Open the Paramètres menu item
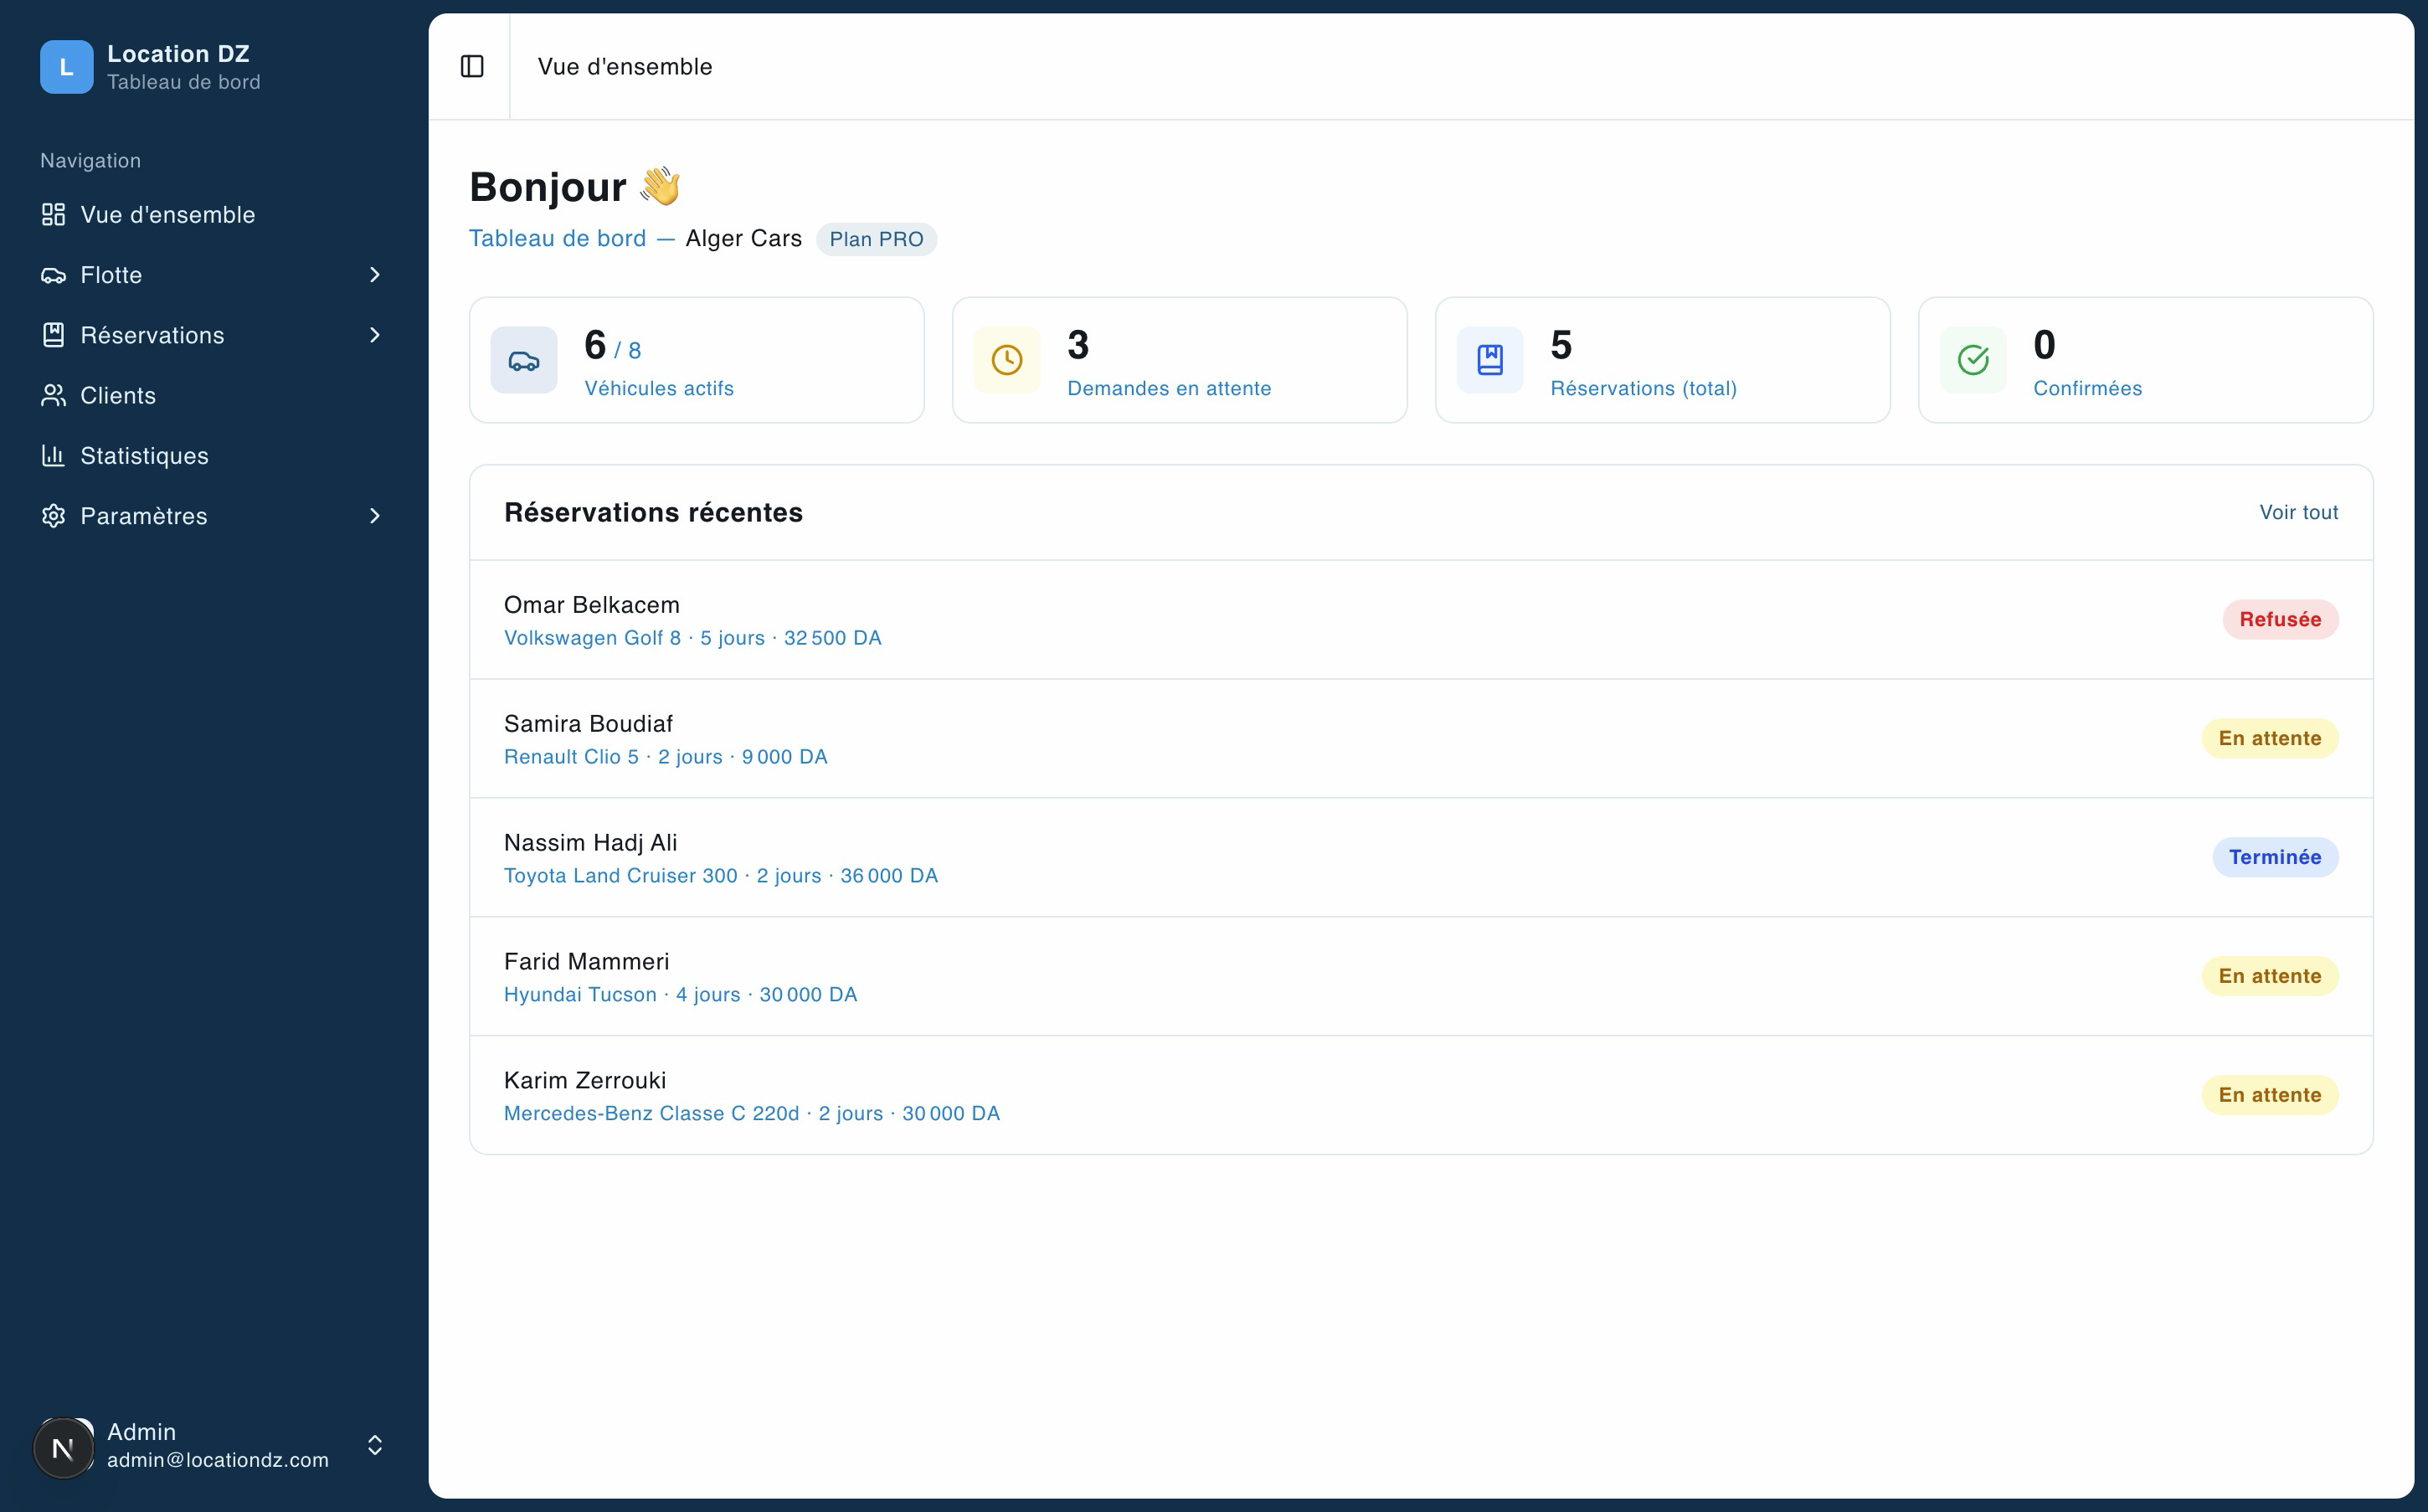Screen dimensions: 2428x1512 (x=214, y=516)
